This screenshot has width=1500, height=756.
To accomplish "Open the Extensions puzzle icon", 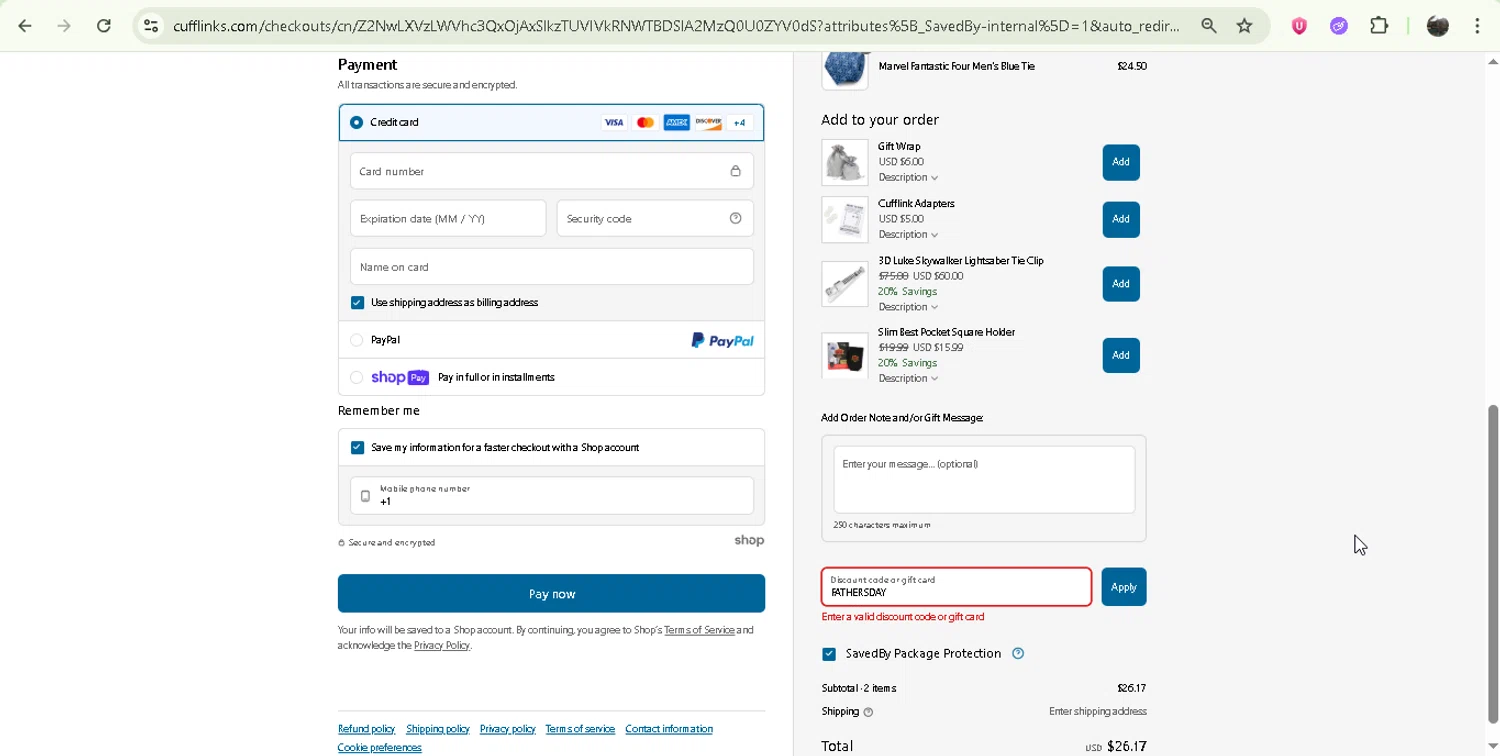I will 1379,26.
